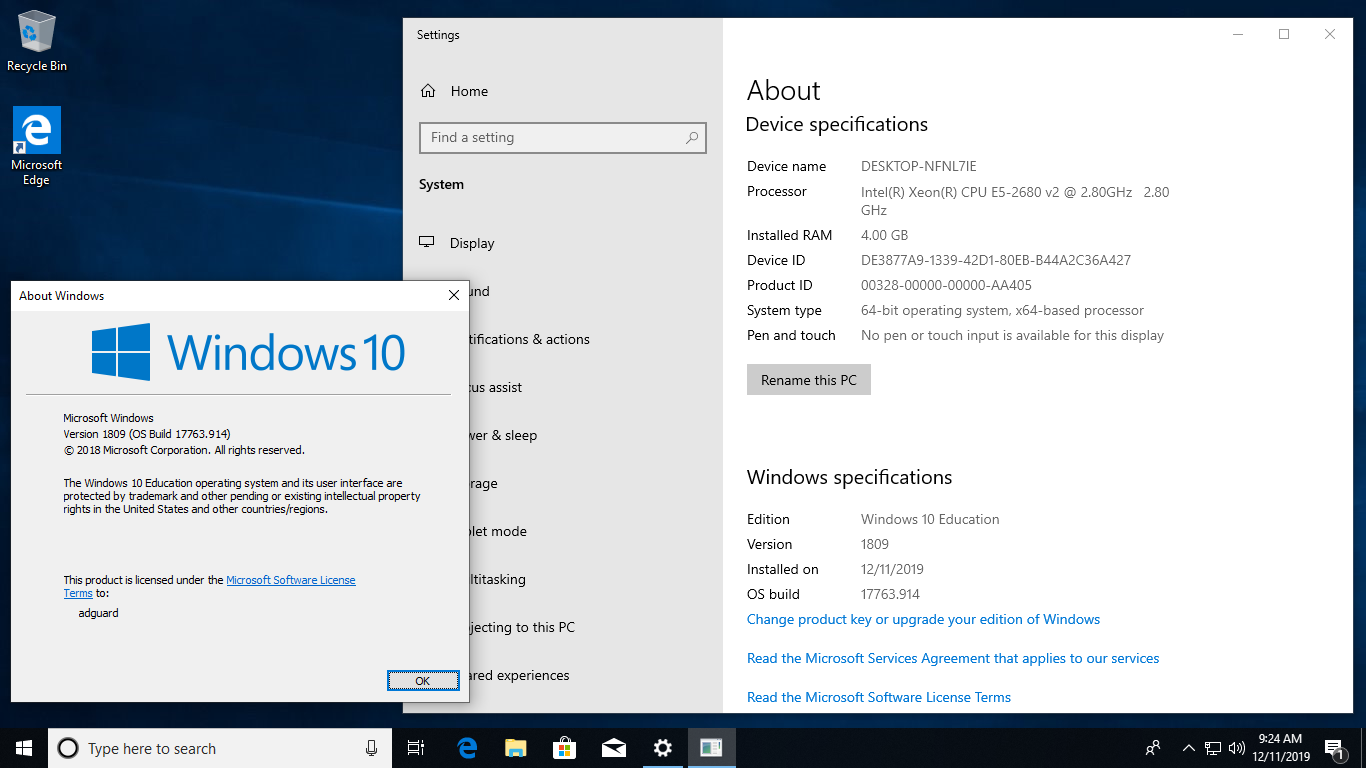This screenshot has height=768, width=1366.
Task: Launch Edge from the taskbar
Action: pos(466,748)
